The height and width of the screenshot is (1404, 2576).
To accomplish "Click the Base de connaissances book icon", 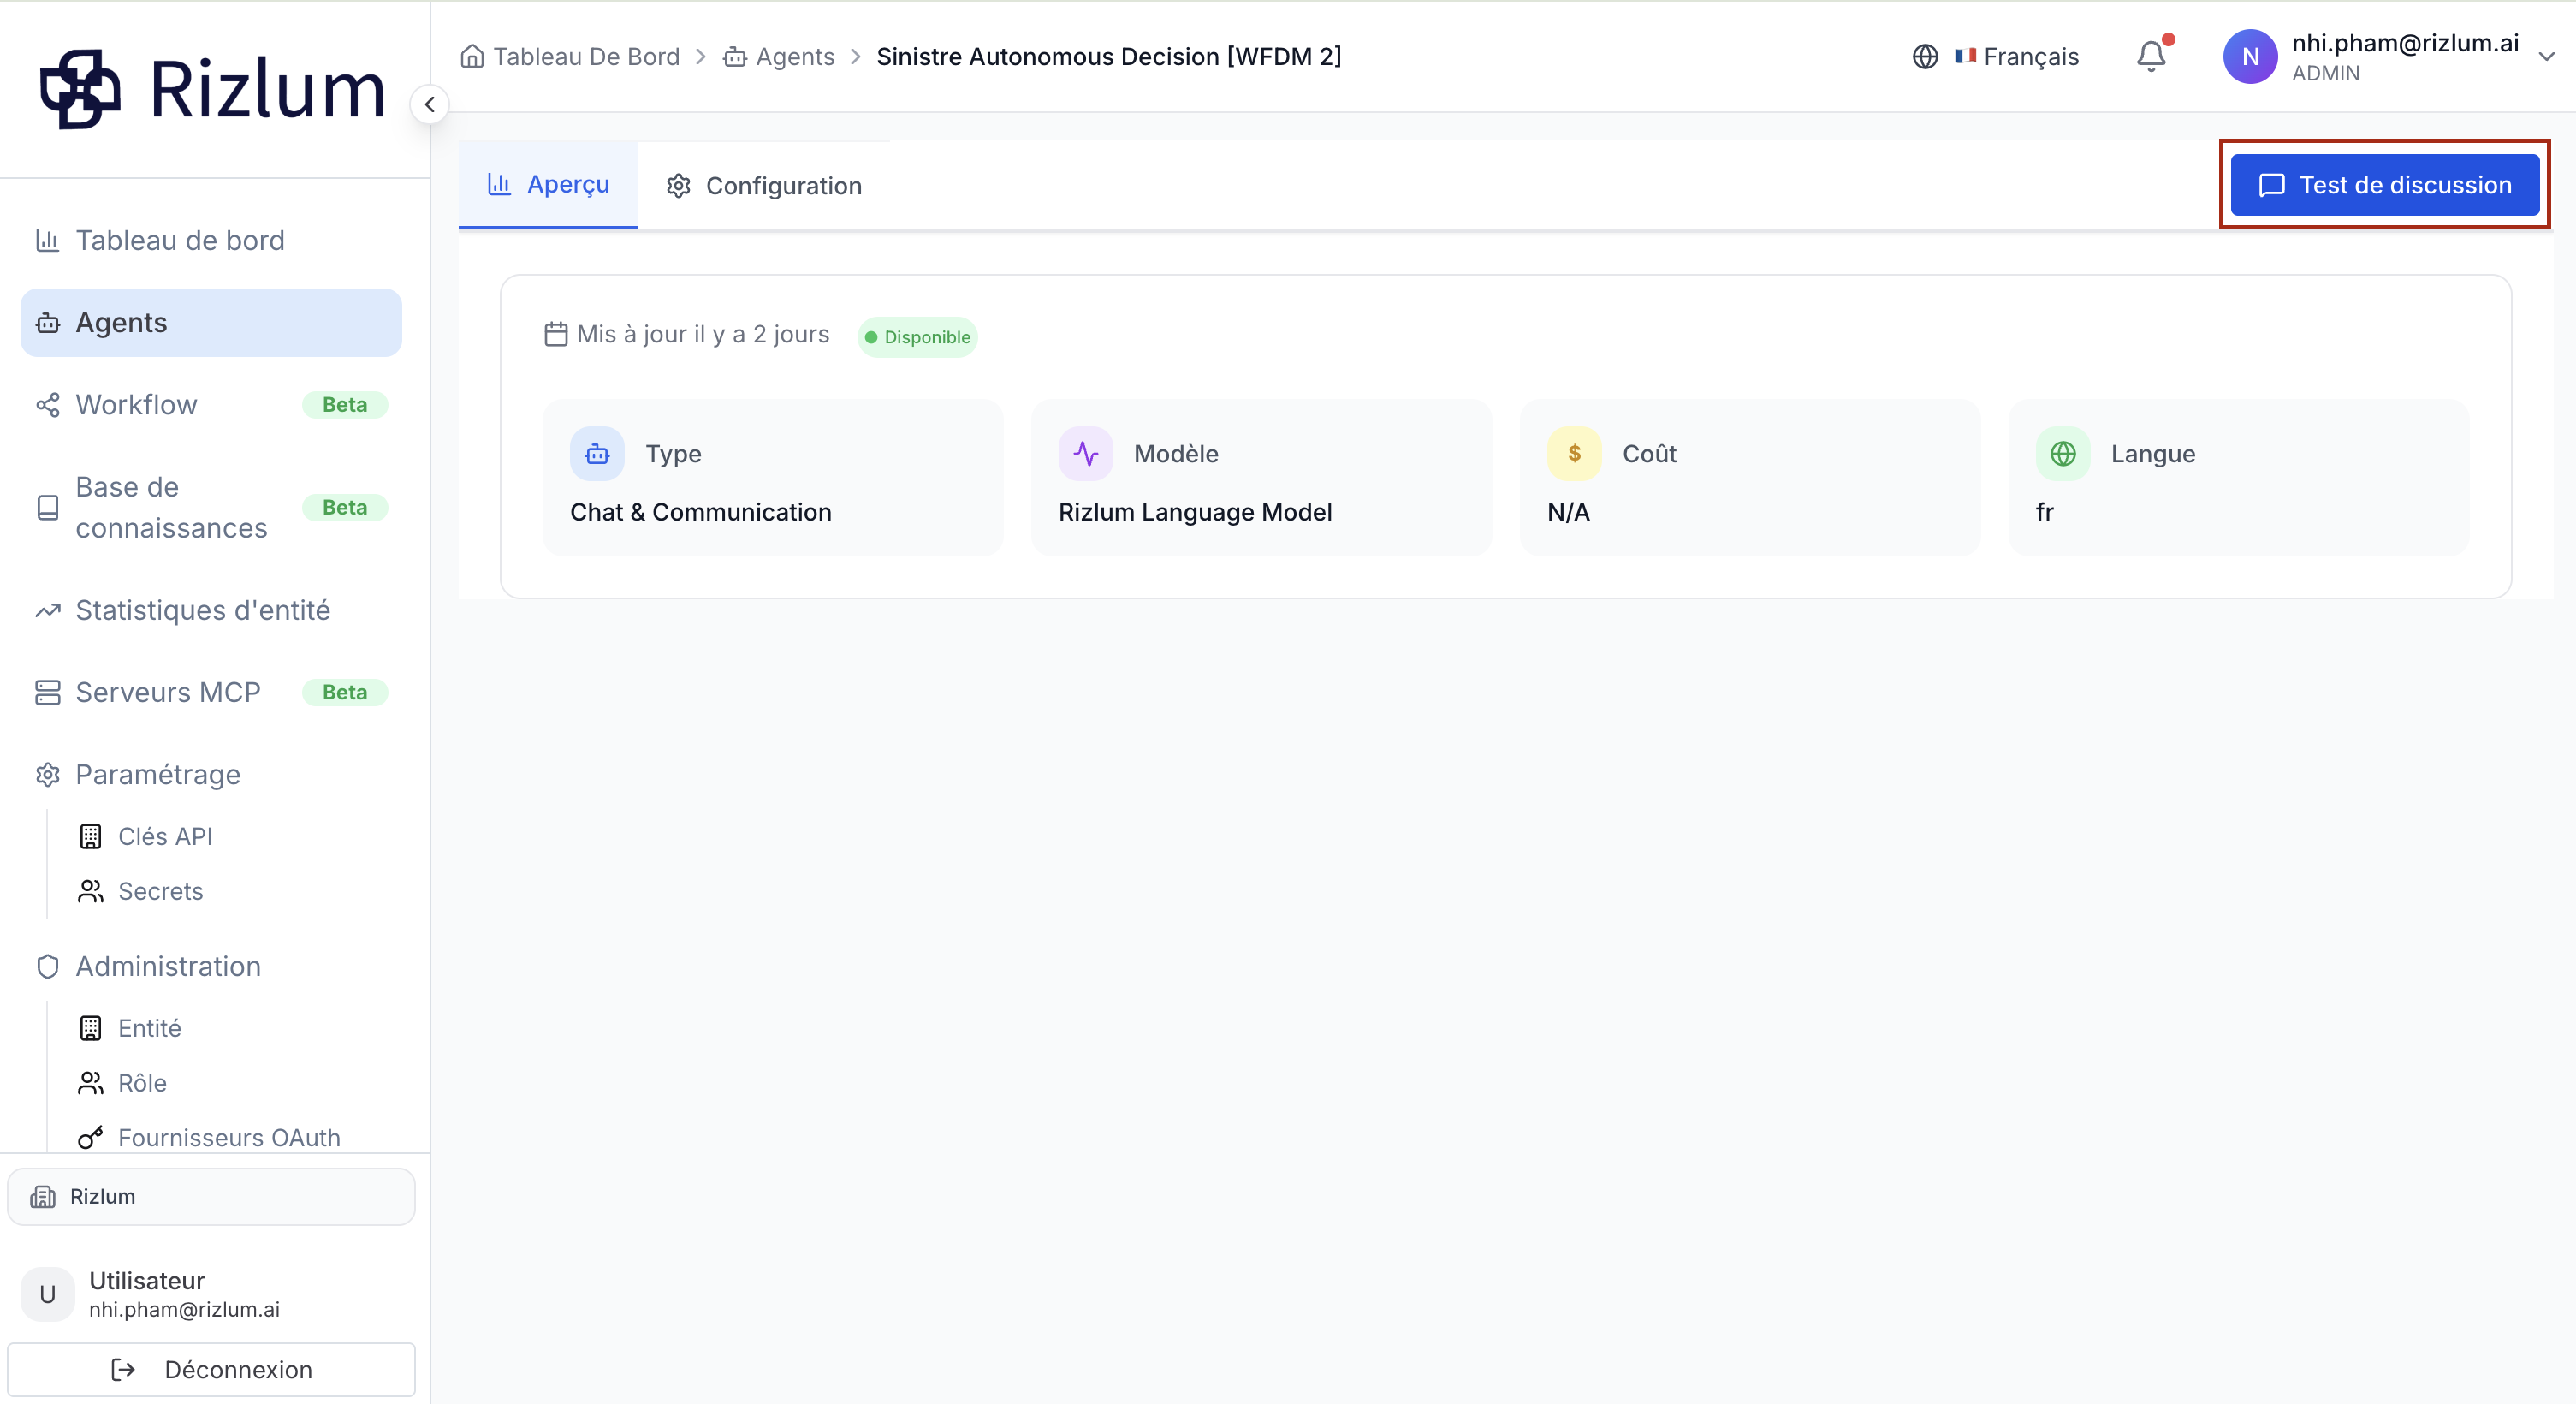I will click(x=48, y=507).
